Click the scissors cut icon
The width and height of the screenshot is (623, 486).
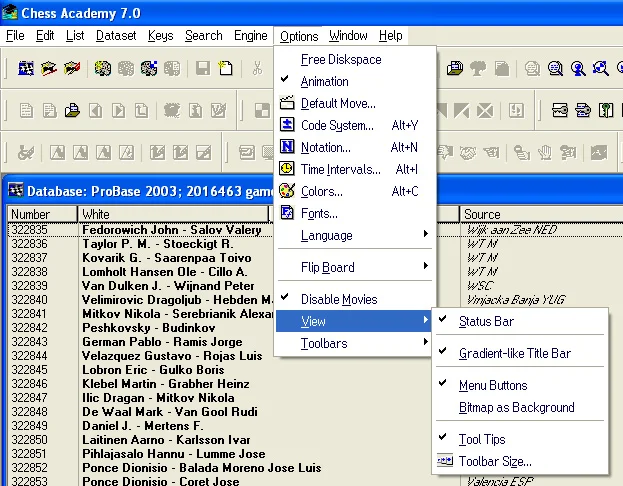click(257, 68)
